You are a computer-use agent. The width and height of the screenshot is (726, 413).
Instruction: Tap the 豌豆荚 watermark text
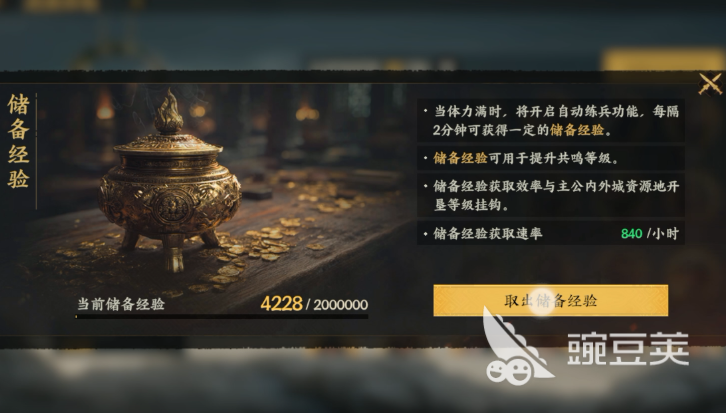(x=628, y=349)
